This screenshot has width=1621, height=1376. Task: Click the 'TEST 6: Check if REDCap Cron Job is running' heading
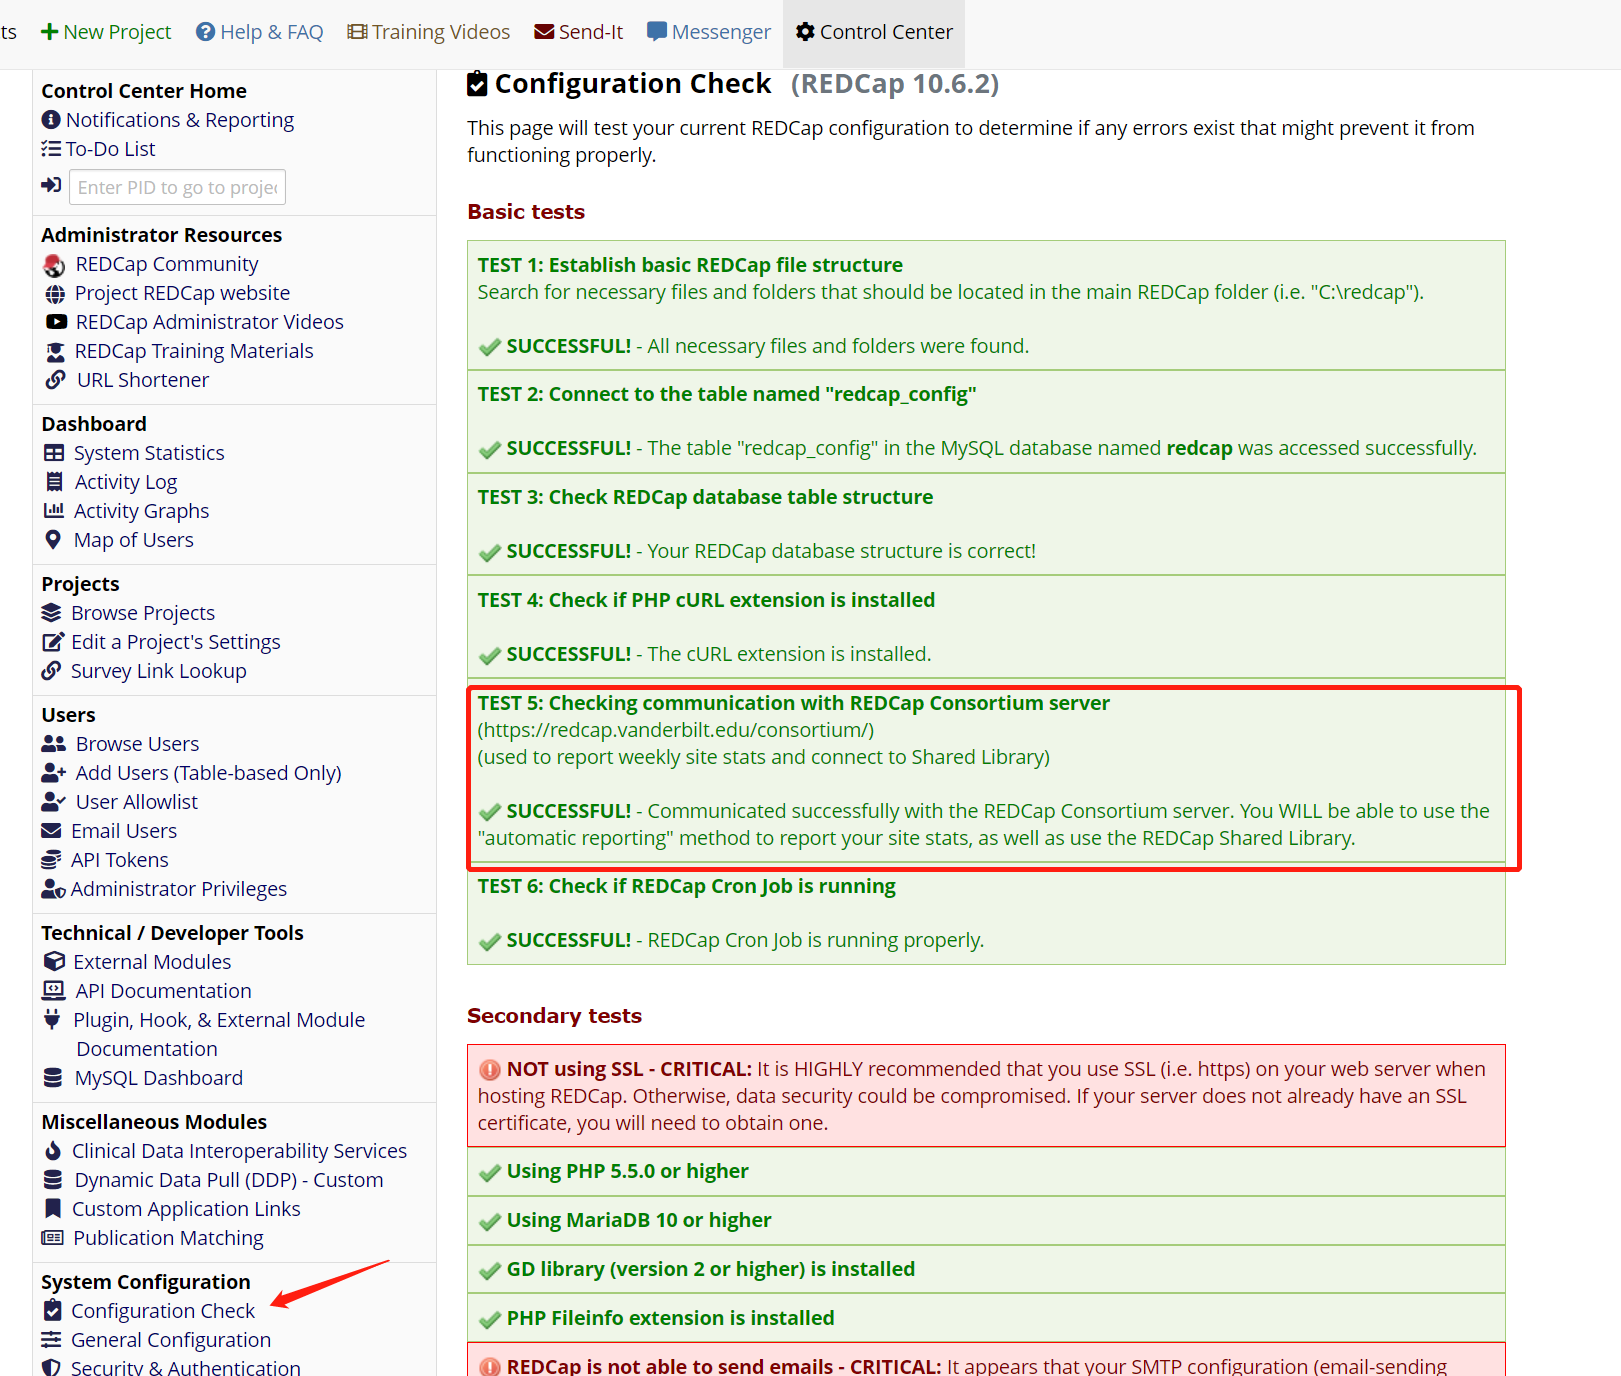pos(687,886)
